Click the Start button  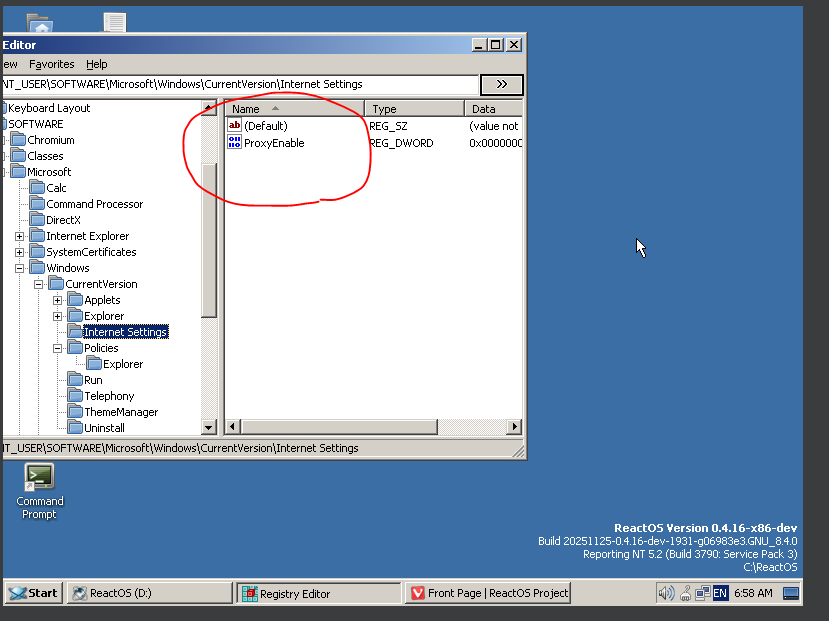tap(33, 593)
